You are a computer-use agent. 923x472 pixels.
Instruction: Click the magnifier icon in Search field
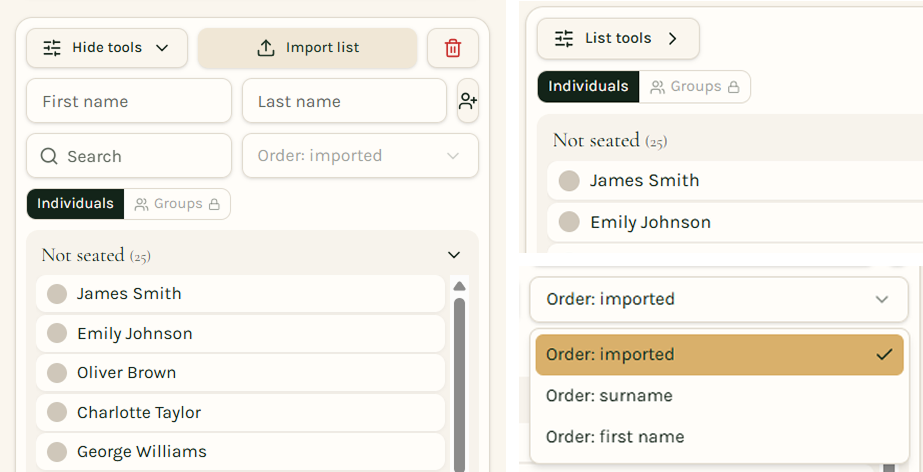tap(49, 156)
